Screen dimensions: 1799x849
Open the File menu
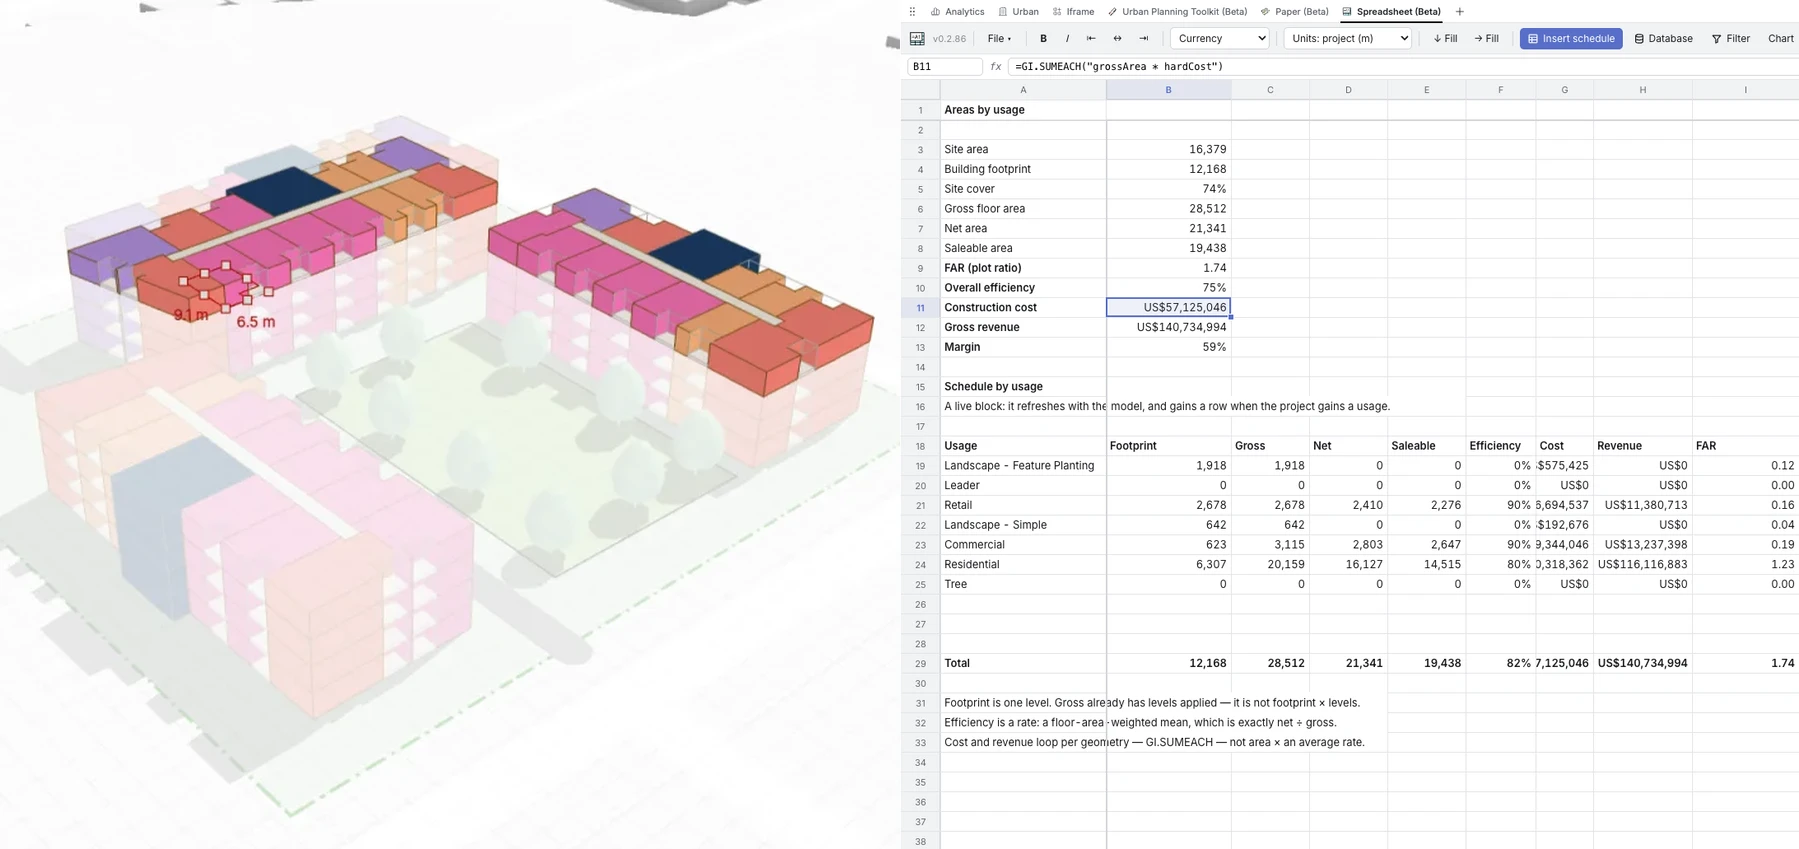[x=999, y=39]
